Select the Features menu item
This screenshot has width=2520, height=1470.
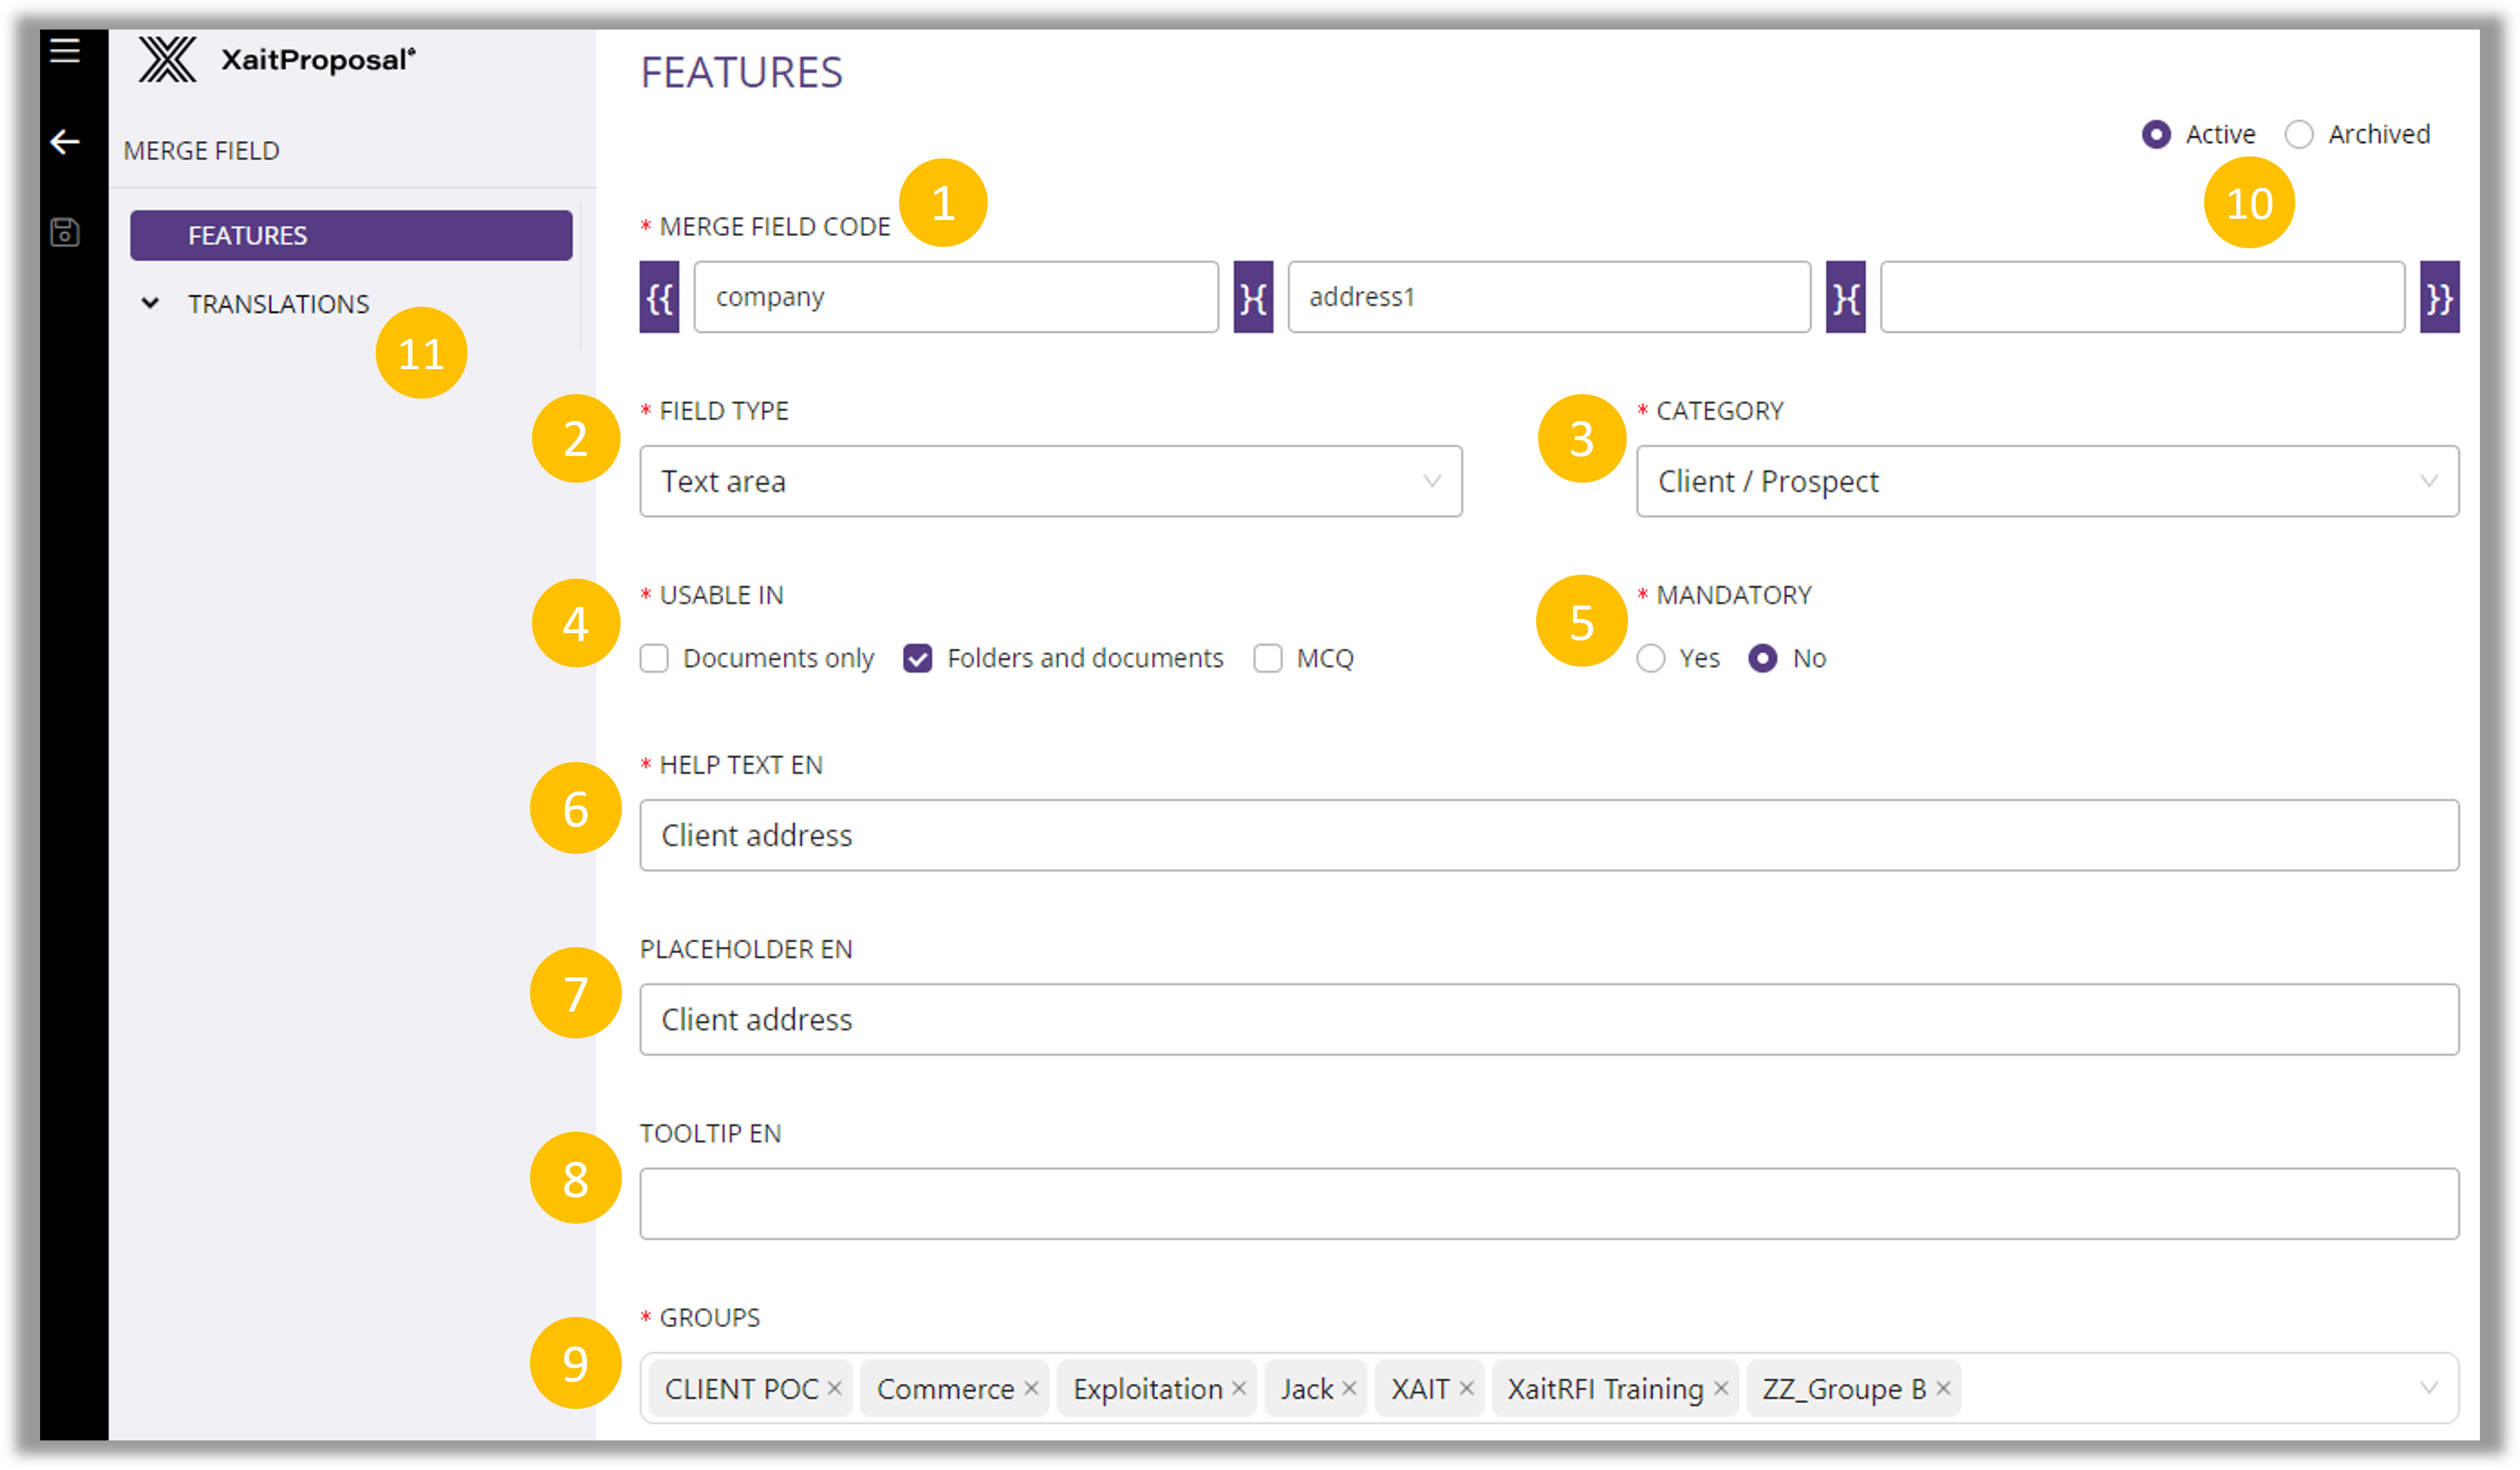click(351, 236)
